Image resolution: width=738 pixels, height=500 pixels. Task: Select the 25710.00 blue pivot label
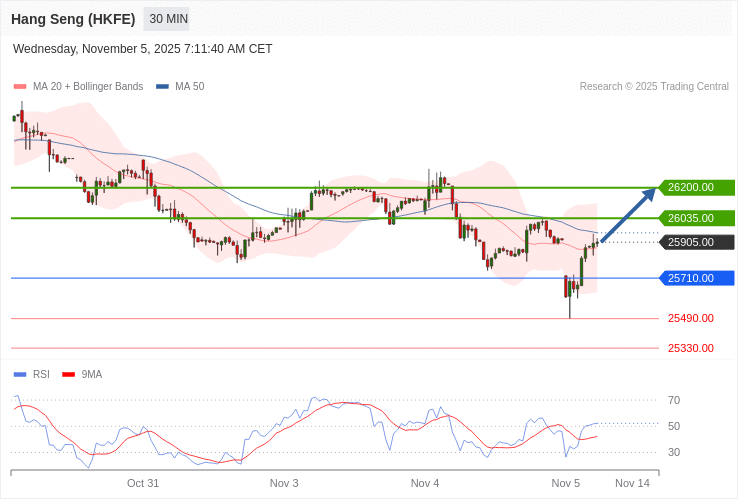tap(696, 278)
